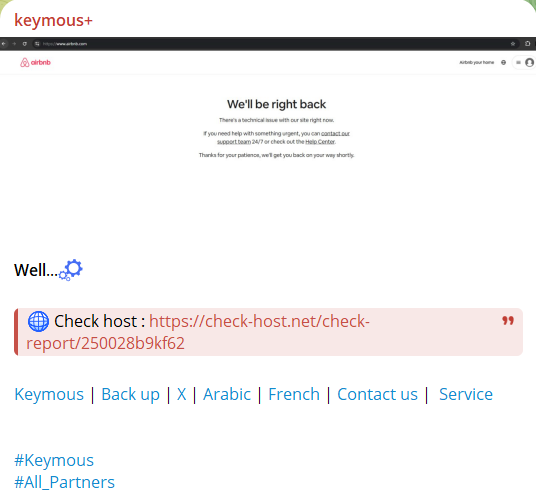Click the red quote mark icon
The height and width of the screenshot is (495, 536).
(x=508, y=321)
